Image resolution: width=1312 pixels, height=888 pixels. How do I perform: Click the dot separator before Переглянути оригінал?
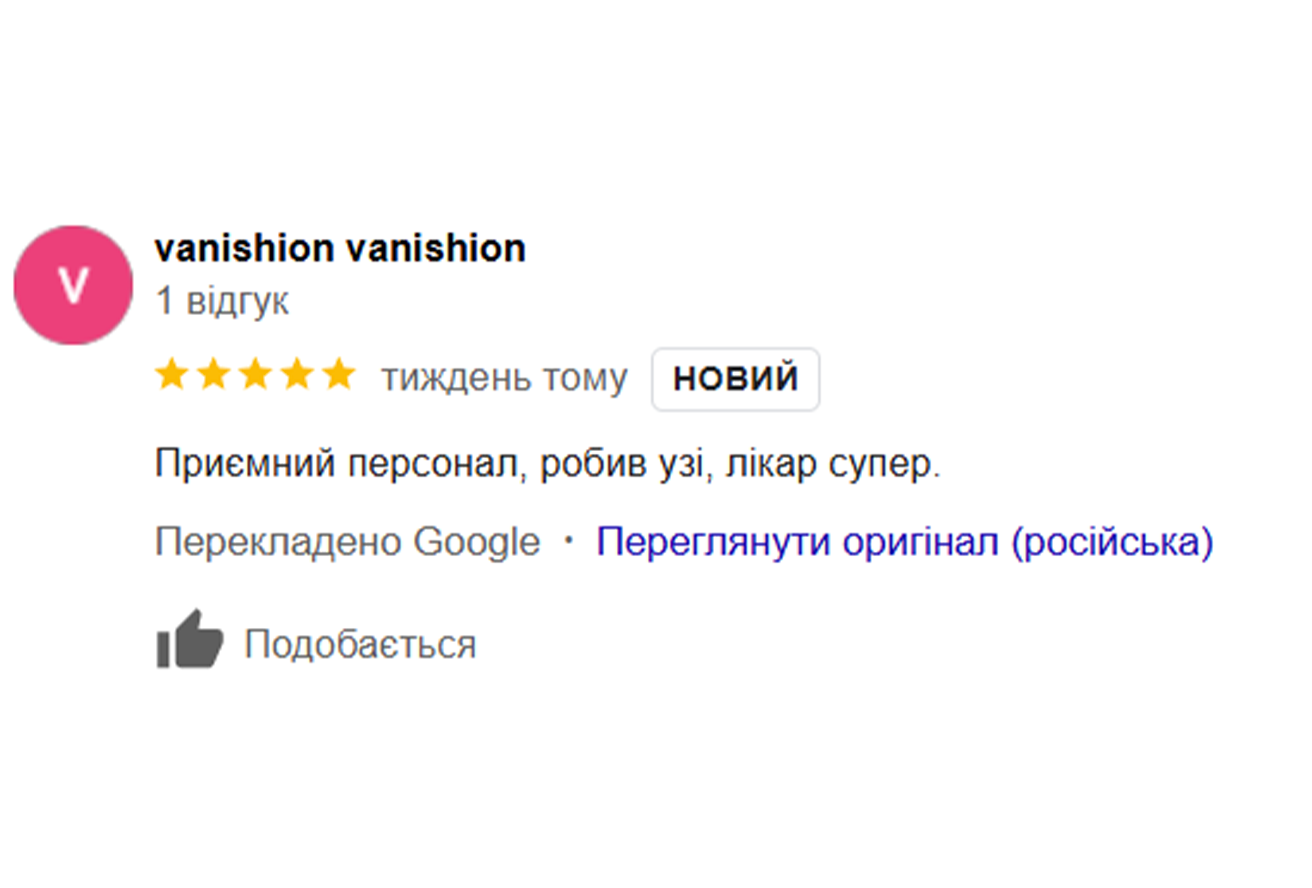tap(569, 541)
